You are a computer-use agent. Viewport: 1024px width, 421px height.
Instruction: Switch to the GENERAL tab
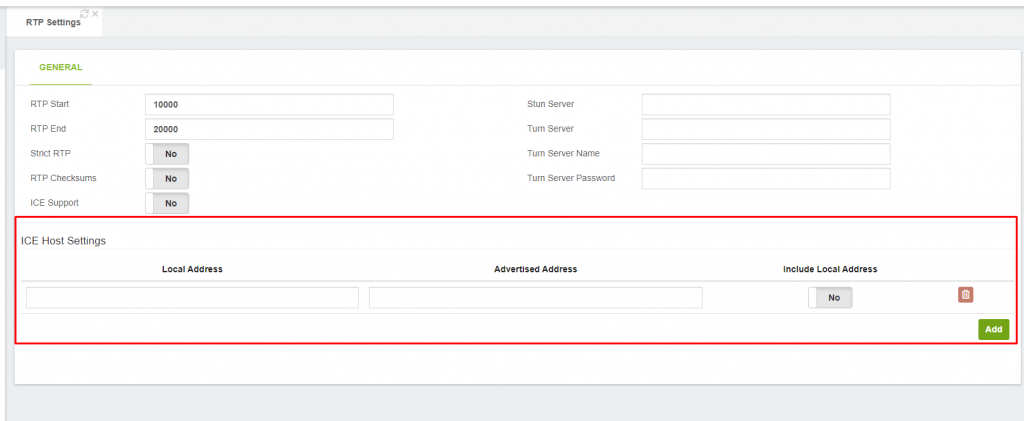coord(61,67)
